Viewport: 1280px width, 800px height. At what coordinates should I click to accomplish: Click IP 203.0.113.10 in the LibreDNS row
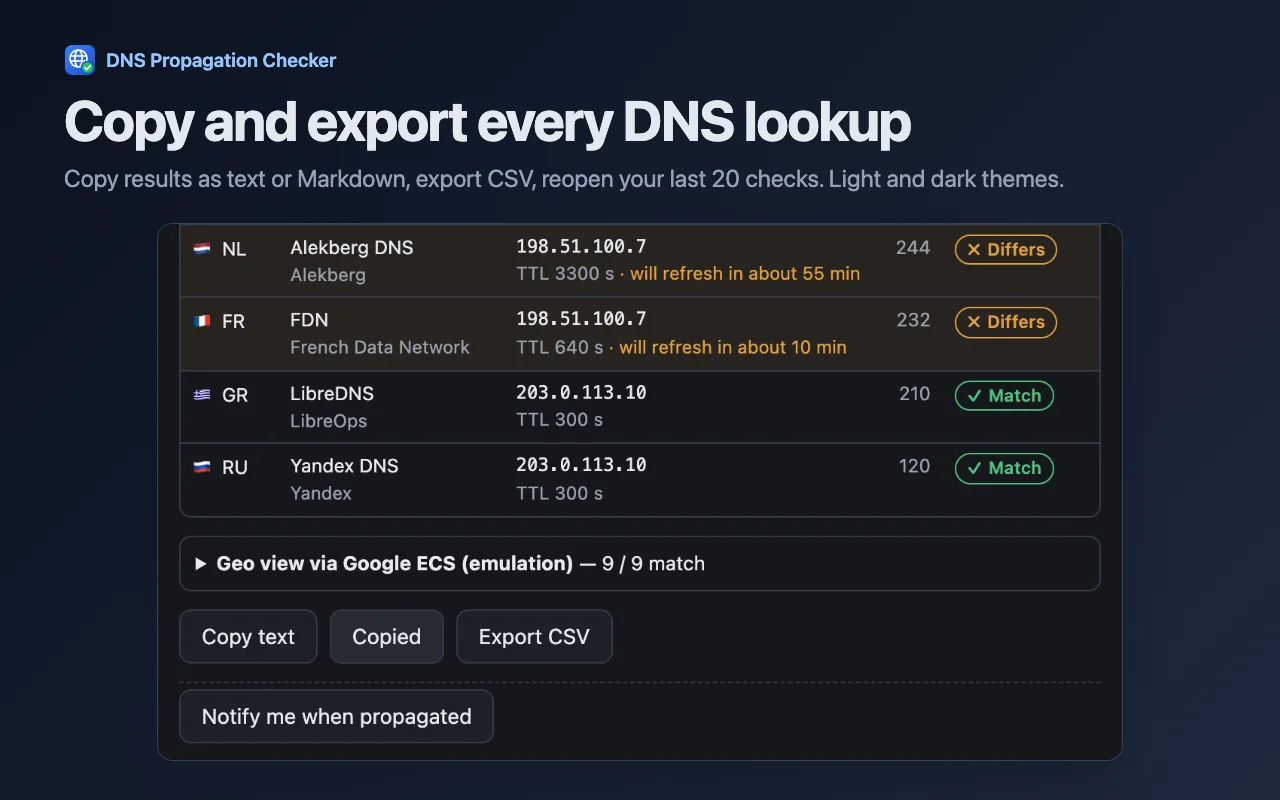pyautogui.click(x=581, y=393)
